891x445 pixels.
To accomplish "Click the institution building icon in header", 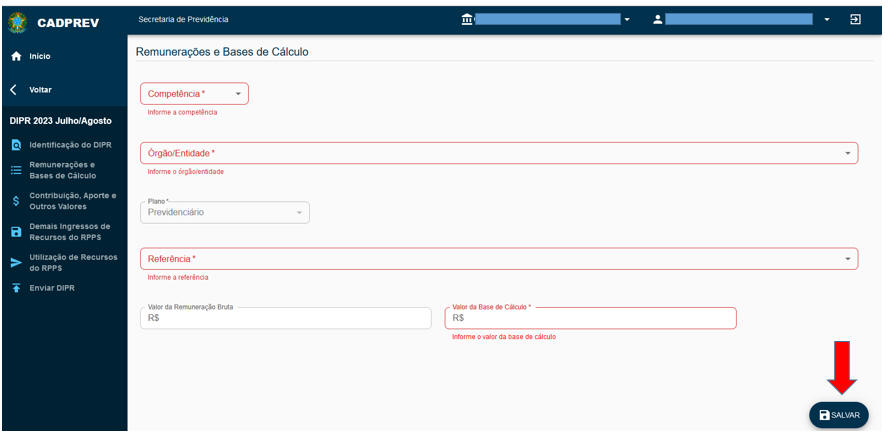I will 466,19.
